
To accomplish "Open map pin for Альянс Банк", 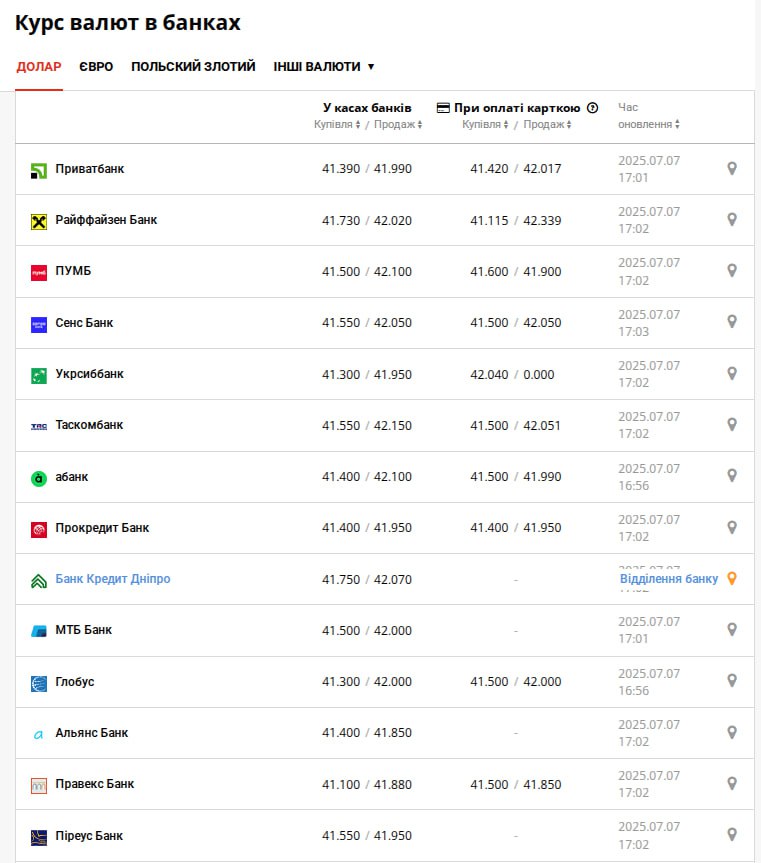I will [x=732, y=732].
